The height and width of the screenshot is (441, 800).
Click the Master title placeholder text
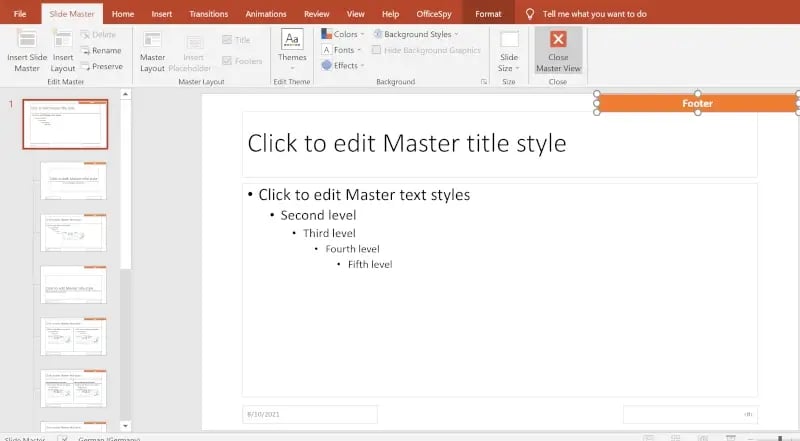407,143
